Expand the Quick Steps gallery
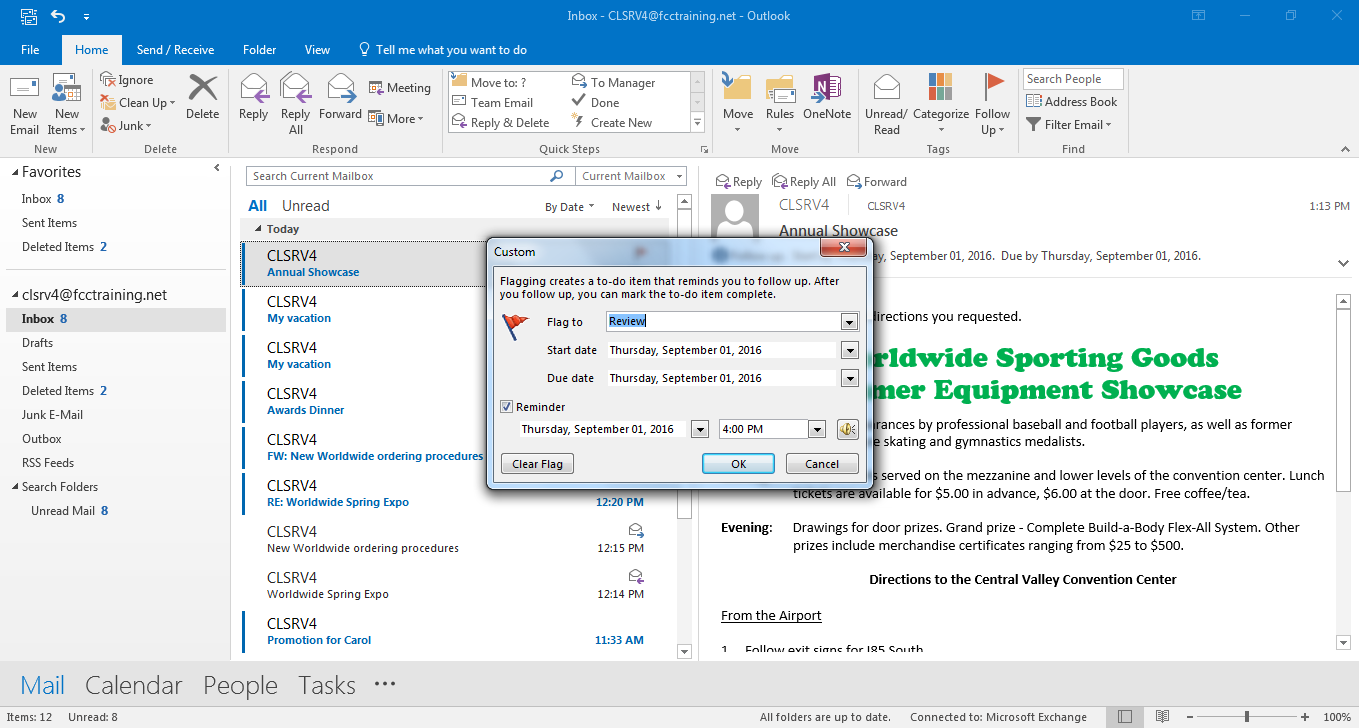This screenshot has height=728, width=1359. click(698, 123)
